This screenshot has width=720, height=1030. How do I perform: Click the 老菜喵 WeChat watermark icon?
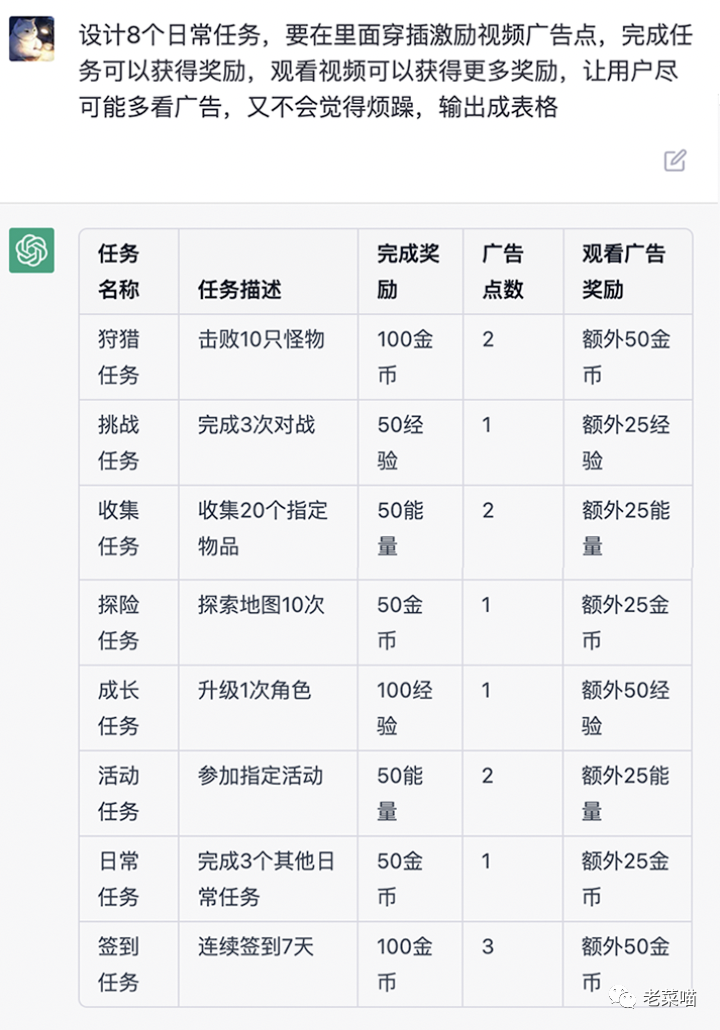coord(621,997)
